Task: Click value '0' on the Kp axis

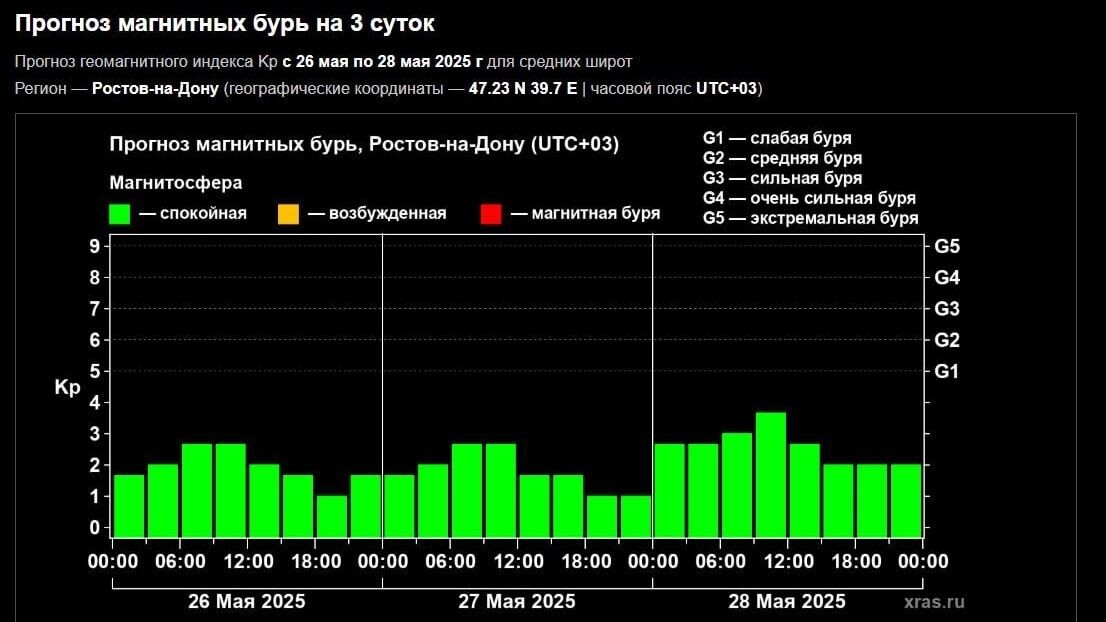Action: [x=95, y=528]
